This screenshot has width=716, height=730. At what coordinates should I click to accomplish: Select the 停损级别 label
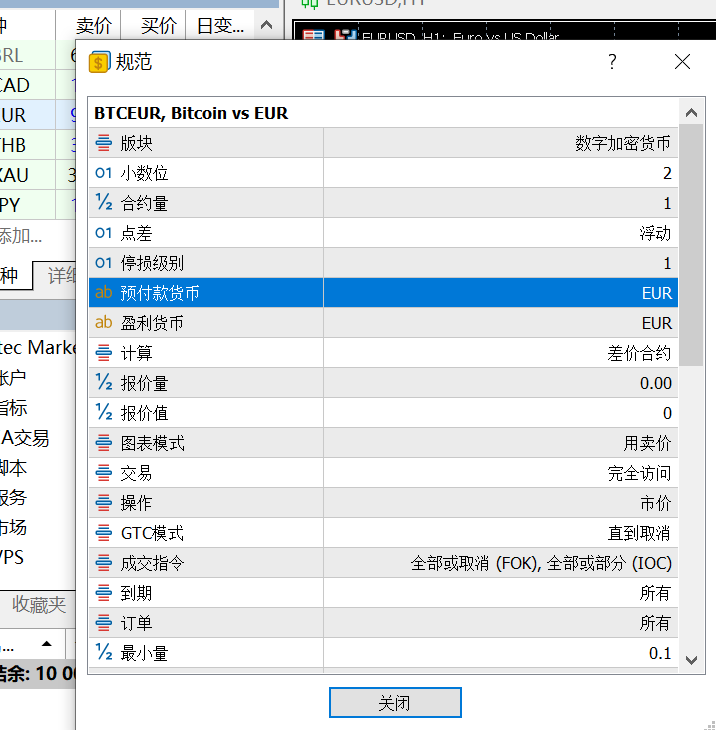152,263
